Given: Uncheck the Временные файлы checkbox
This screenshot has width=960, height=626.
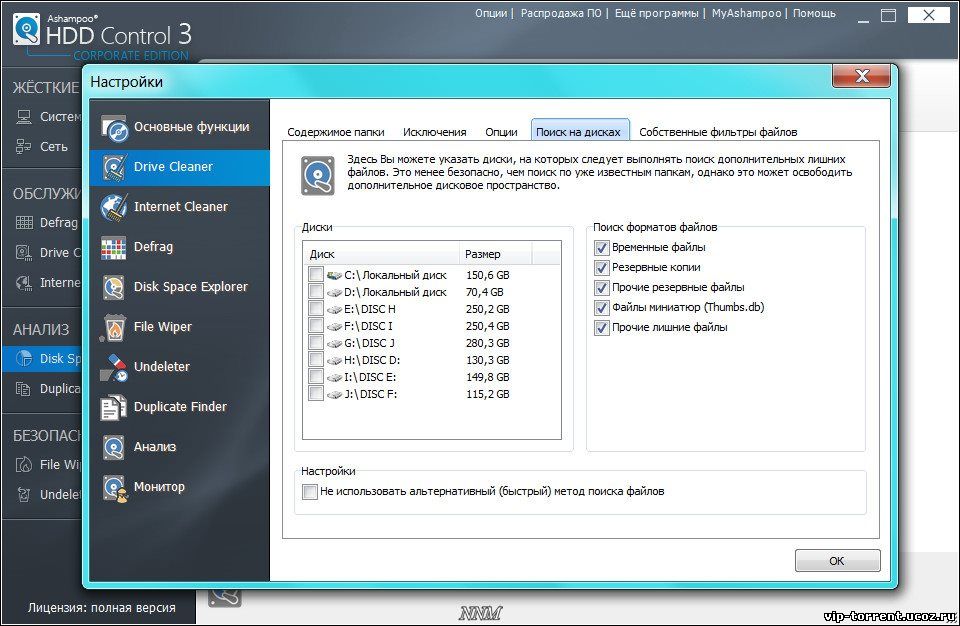Looking at the screenshot, I should (602, 247).
